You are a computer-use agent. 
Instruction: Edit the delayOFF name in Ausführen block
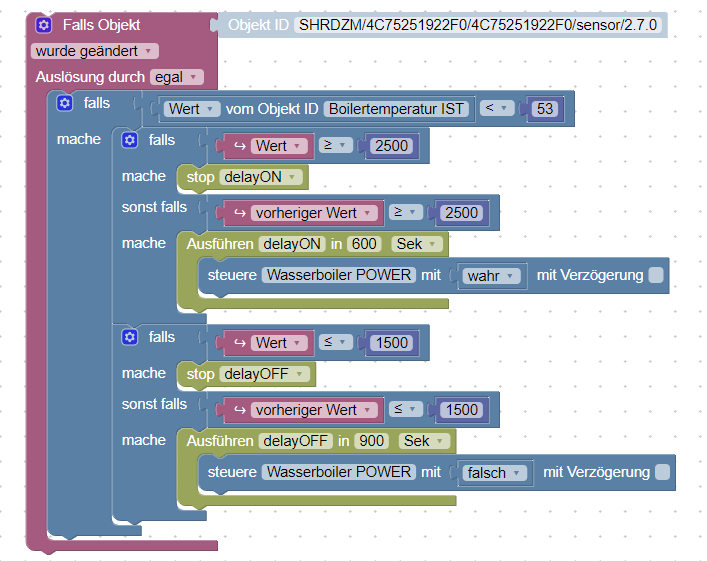pos(295,441)
